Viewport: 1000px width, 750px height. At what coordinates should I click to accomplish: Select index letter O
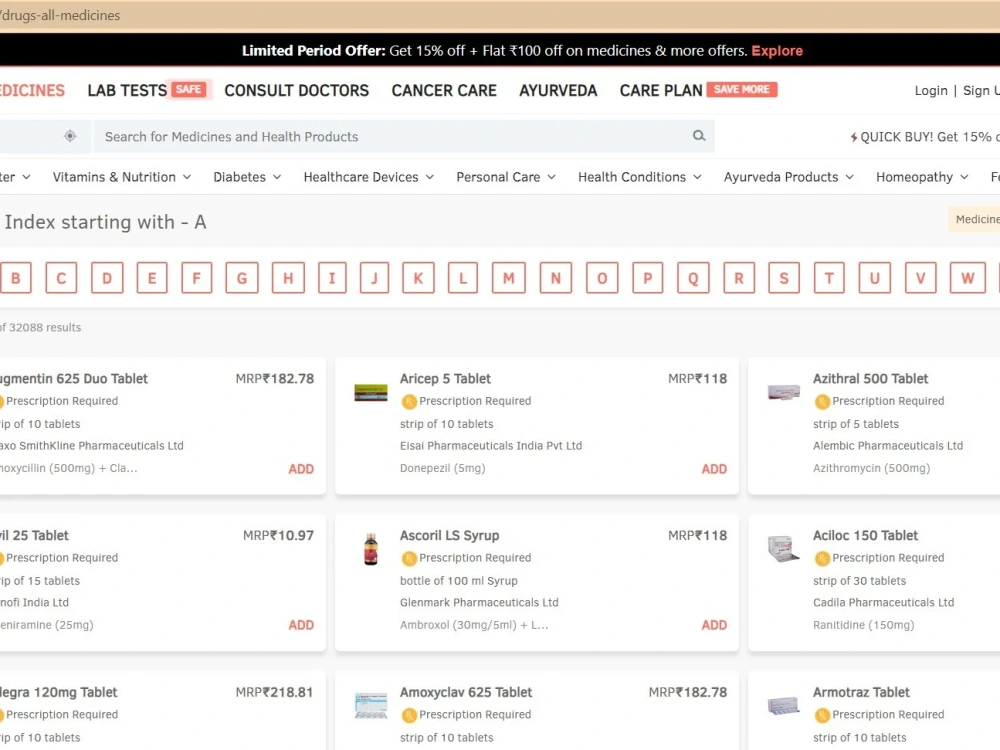point(602,277)
